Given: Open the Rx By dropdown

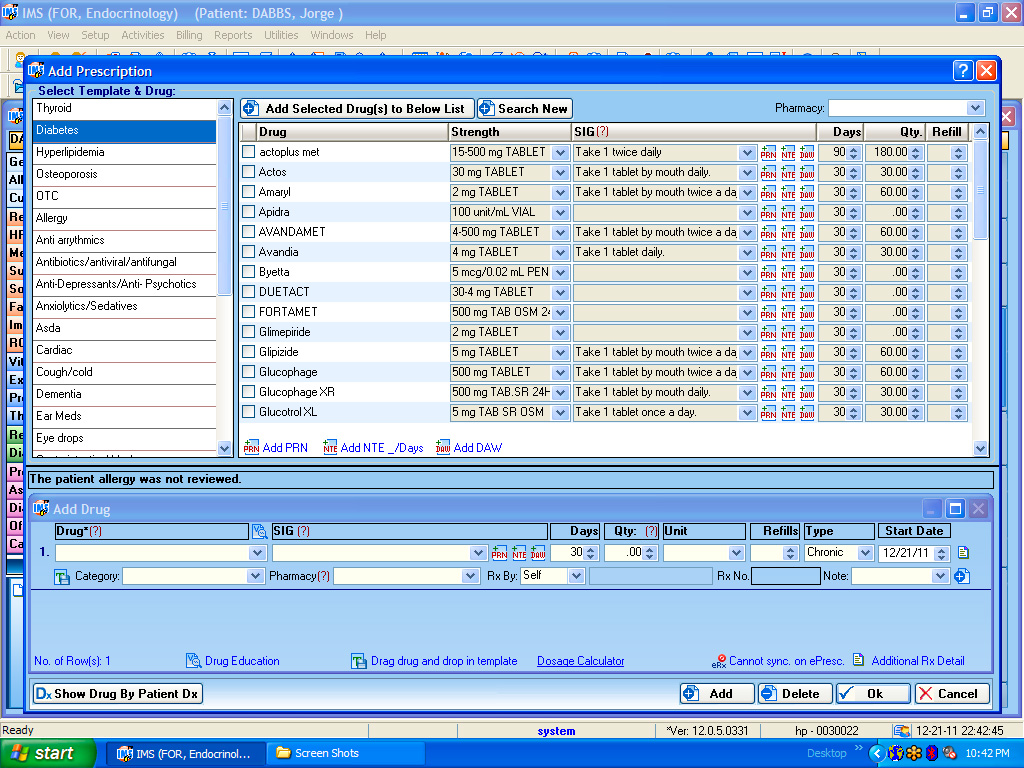Looking at the screenshot, I should pos(576,576).
